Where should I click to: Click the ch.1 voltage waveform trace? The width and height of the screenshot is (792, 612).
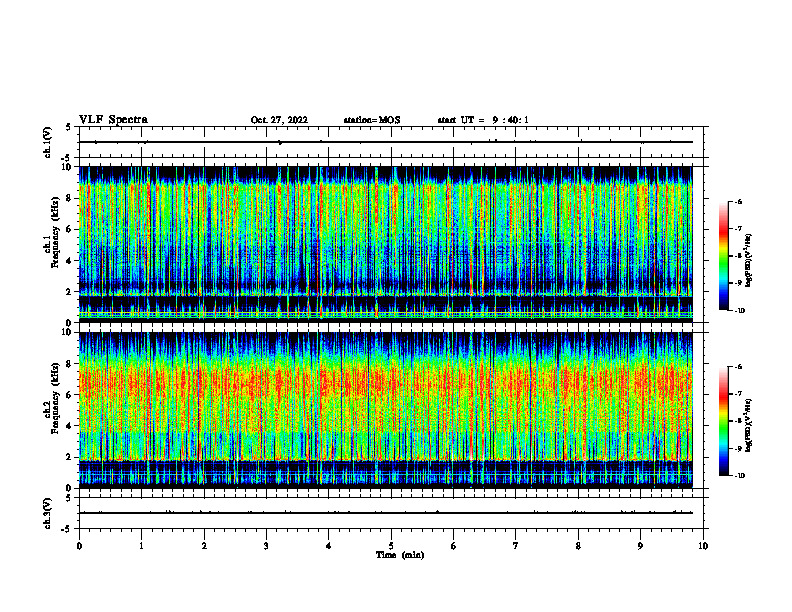click(386, 142)
